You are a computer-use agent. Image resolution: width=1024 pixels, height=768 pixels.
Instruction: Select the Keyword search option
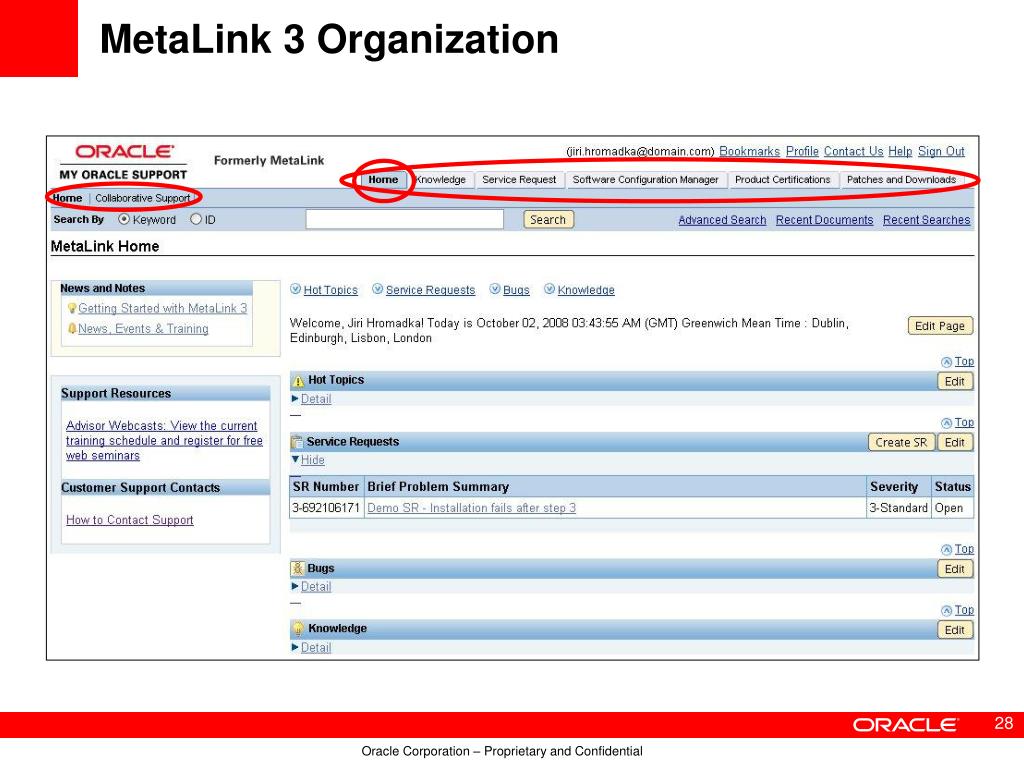[123, 219]
